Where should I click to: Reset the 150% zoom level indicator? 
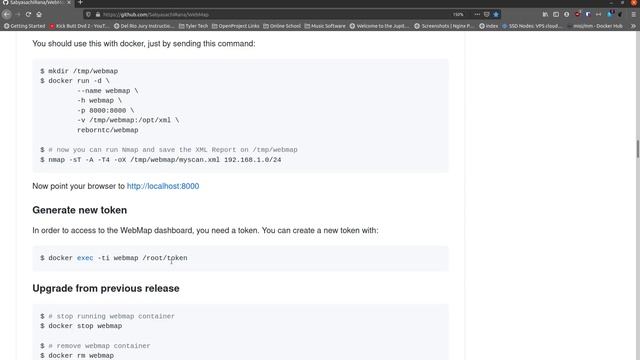pos(458,14)
